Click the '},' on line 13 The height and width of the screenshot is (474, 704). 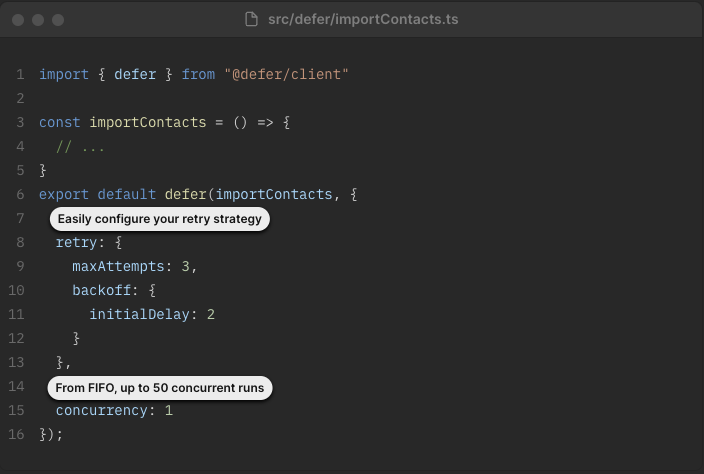click(63, 362)
